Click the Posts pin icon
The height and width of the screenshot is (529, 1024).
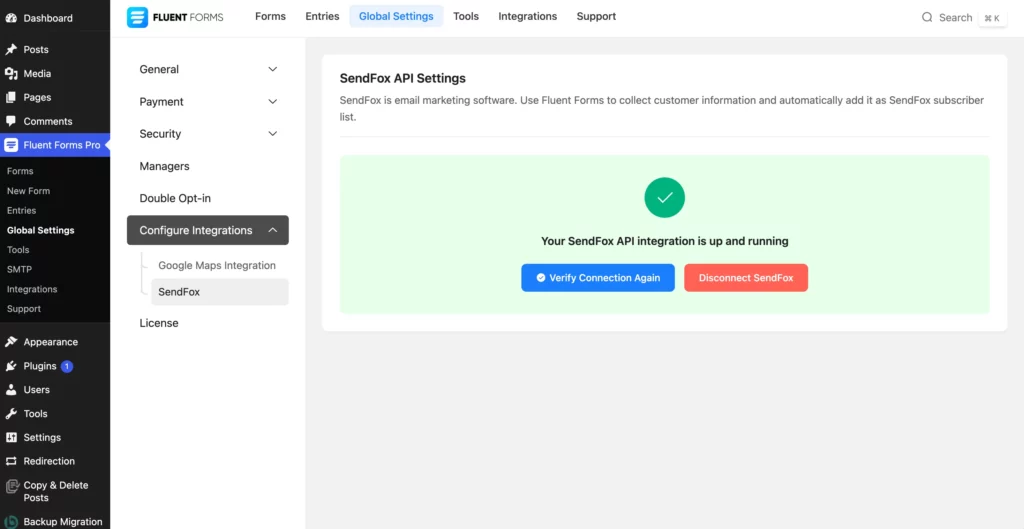tap(11, 50)
